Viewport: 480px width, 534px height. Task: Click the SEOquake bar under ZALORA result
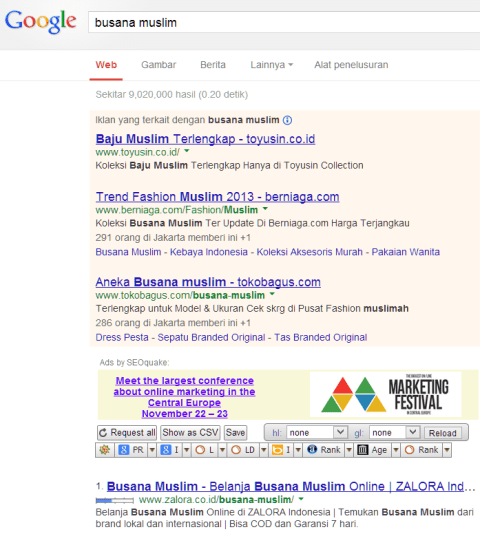click(115, 500)
